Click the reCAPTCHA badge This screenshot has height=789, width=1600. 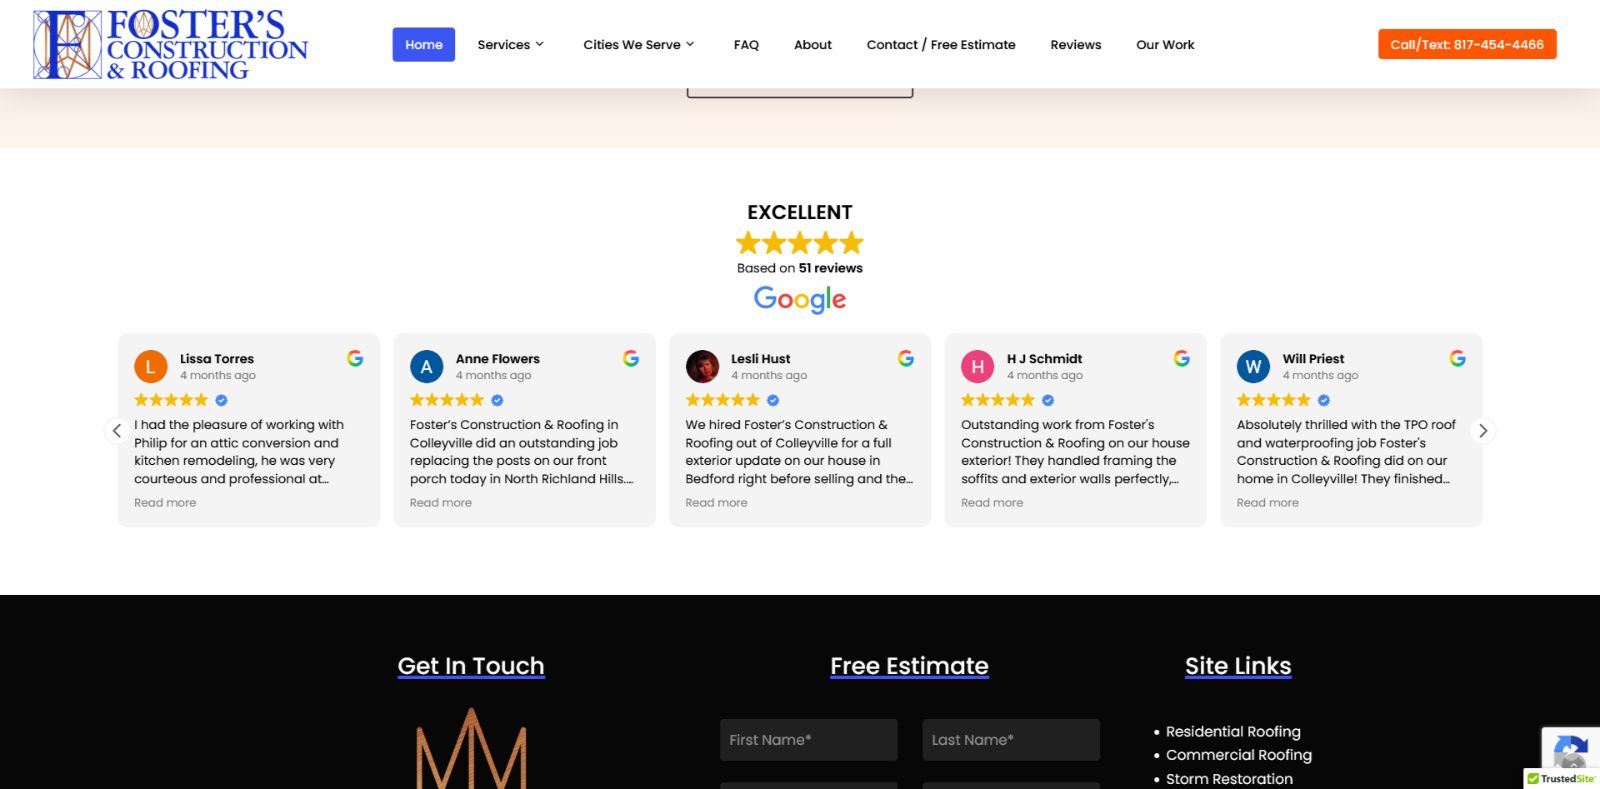coord(1571,748)
